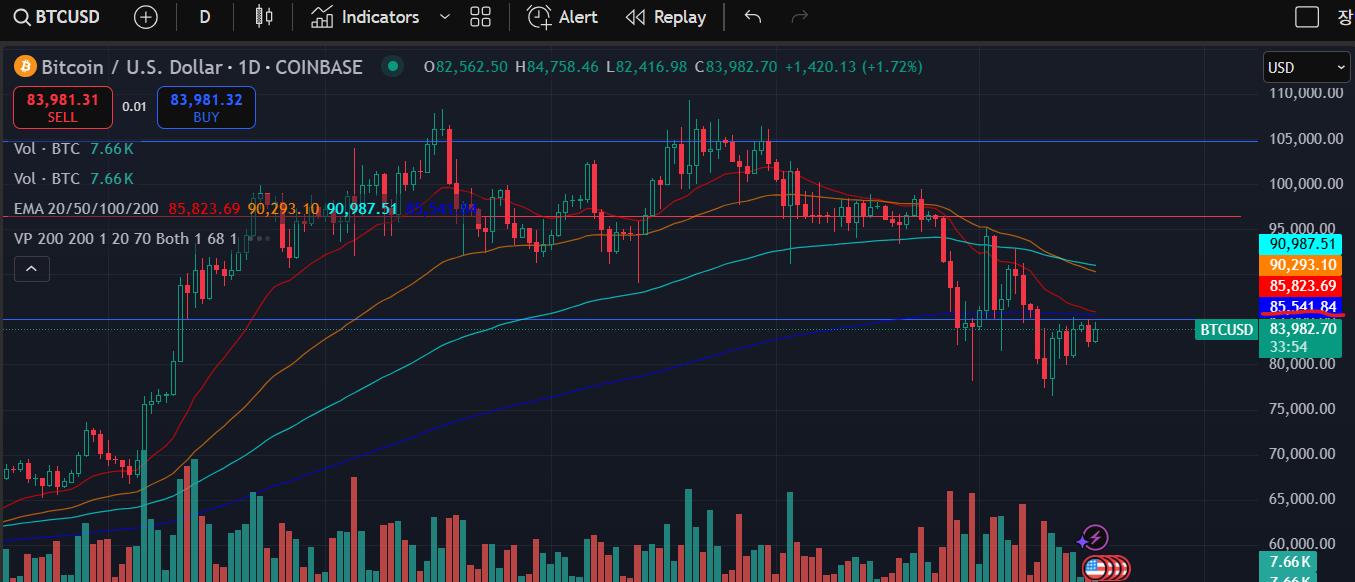1355x582 pixels.
Task: Click cyan EMA value 90,987.51 in legend
Action: (x=362, y=208)
